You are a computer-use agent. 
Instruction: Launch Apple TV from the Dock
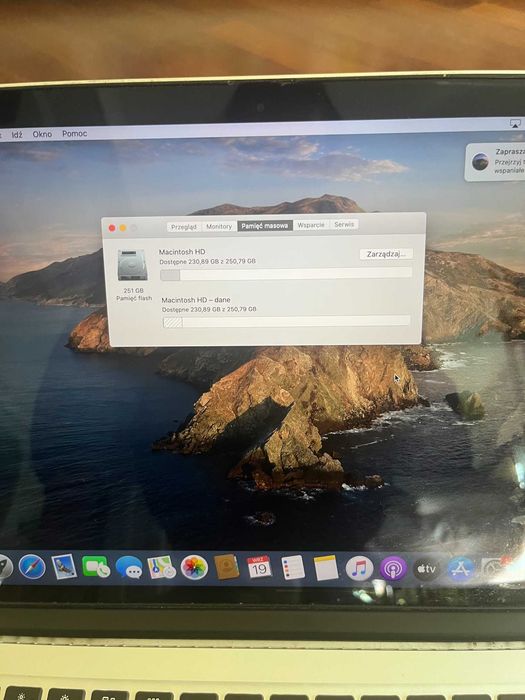[x=426, y=568]
